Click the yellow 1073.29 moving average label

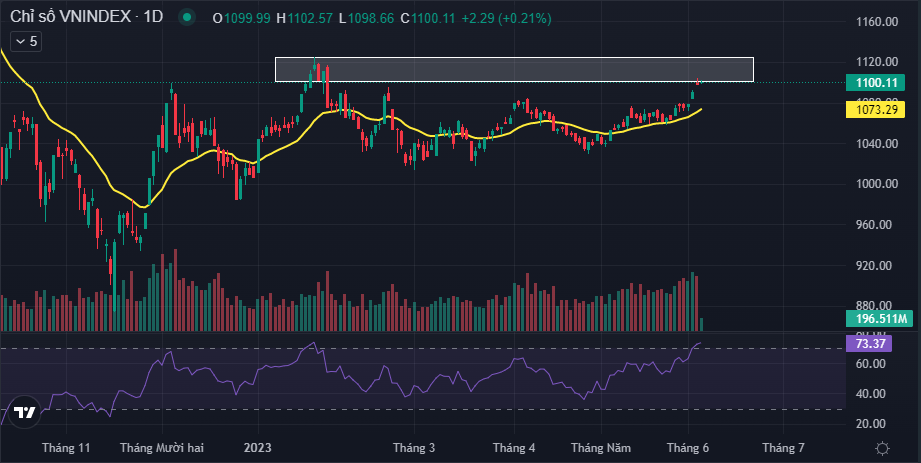[879, 109]
